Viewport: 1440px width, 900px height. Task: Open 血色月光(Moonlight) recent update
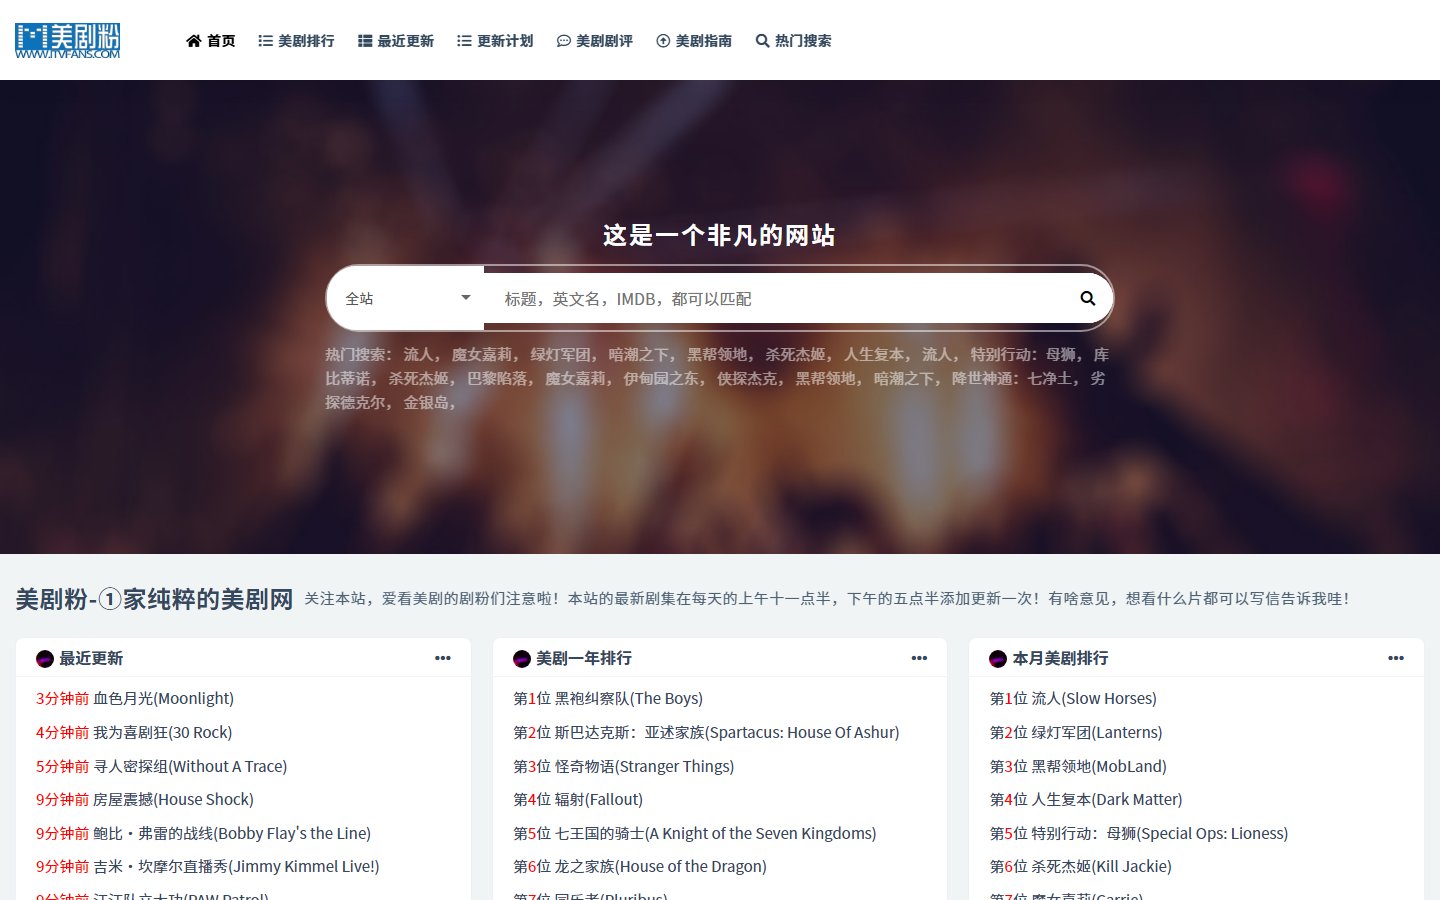point(163,699)
